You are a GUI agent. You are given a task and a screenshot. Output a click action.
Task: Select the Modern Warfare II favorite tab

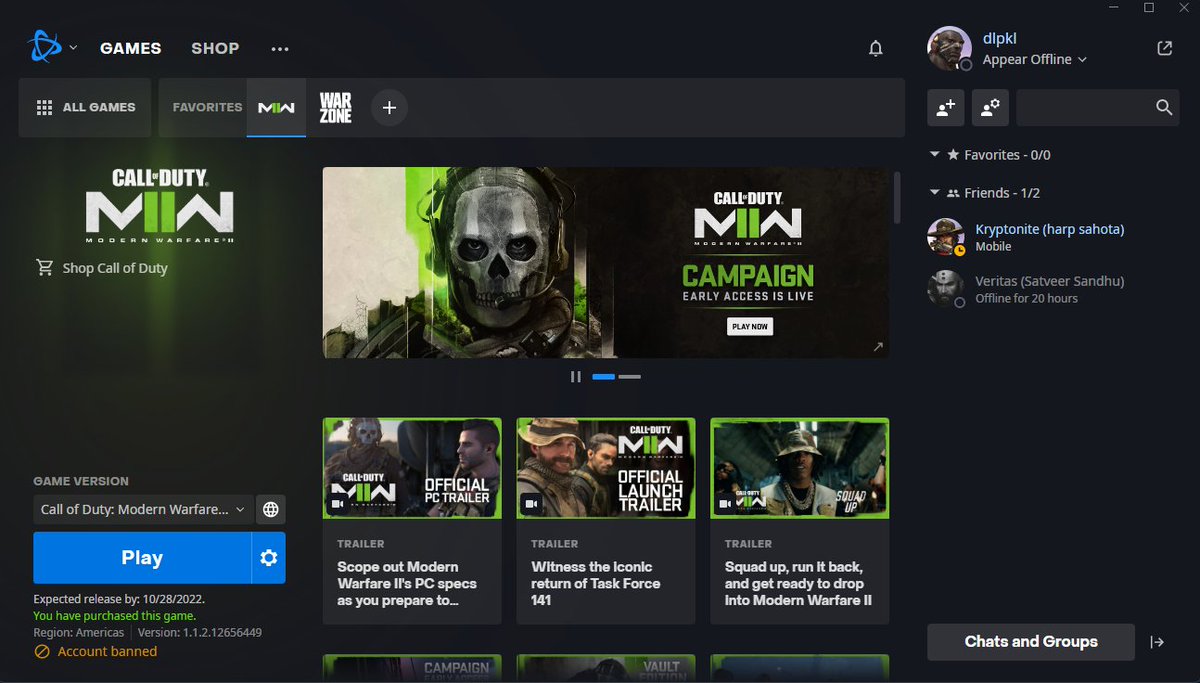click(276, 107)
